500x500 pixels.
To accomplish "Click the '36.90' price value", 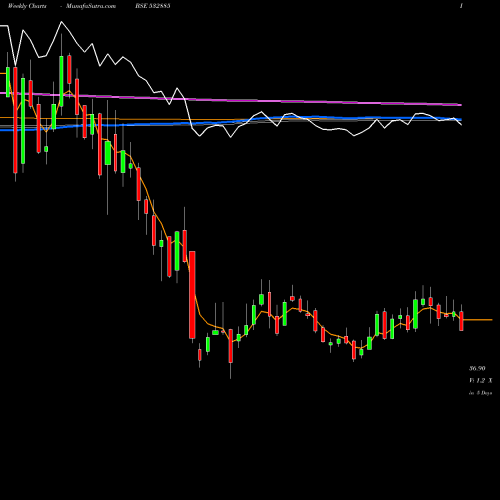I will click(x=477, y=368).
